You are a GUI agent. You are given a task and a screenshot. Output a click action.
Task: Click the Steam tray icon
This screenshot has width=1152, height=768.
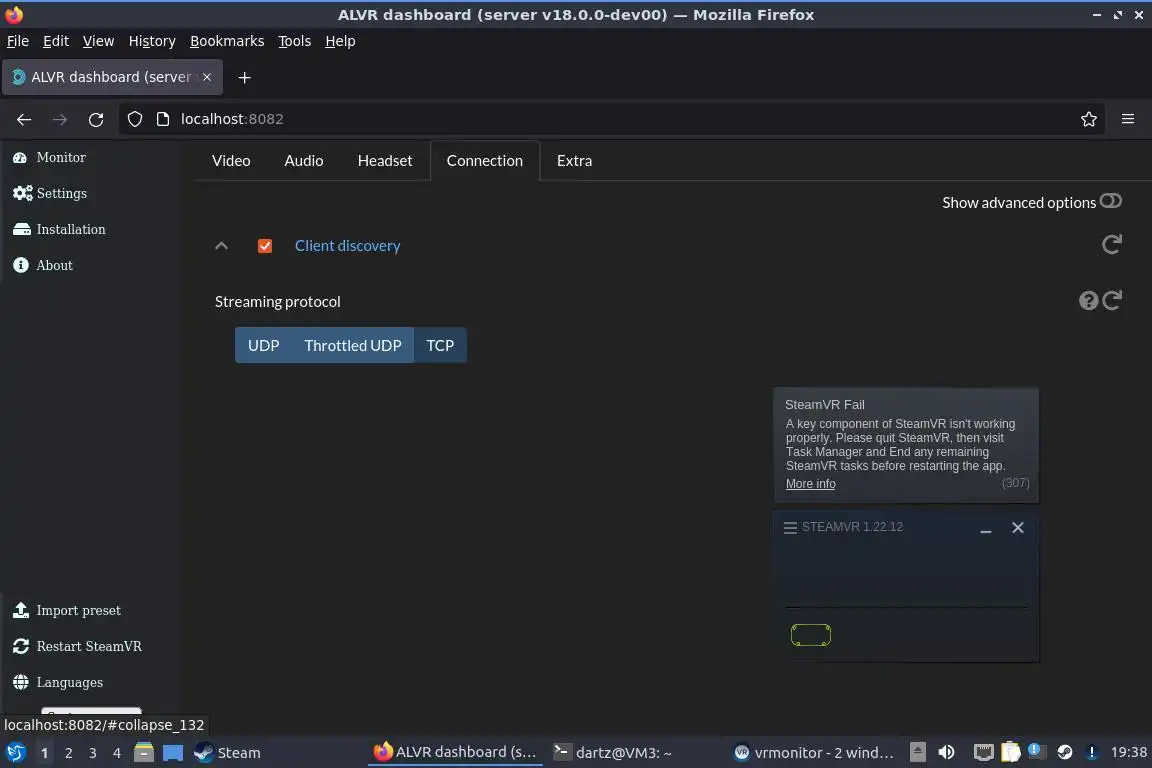pyautogui.click(x=1065, y=752)
